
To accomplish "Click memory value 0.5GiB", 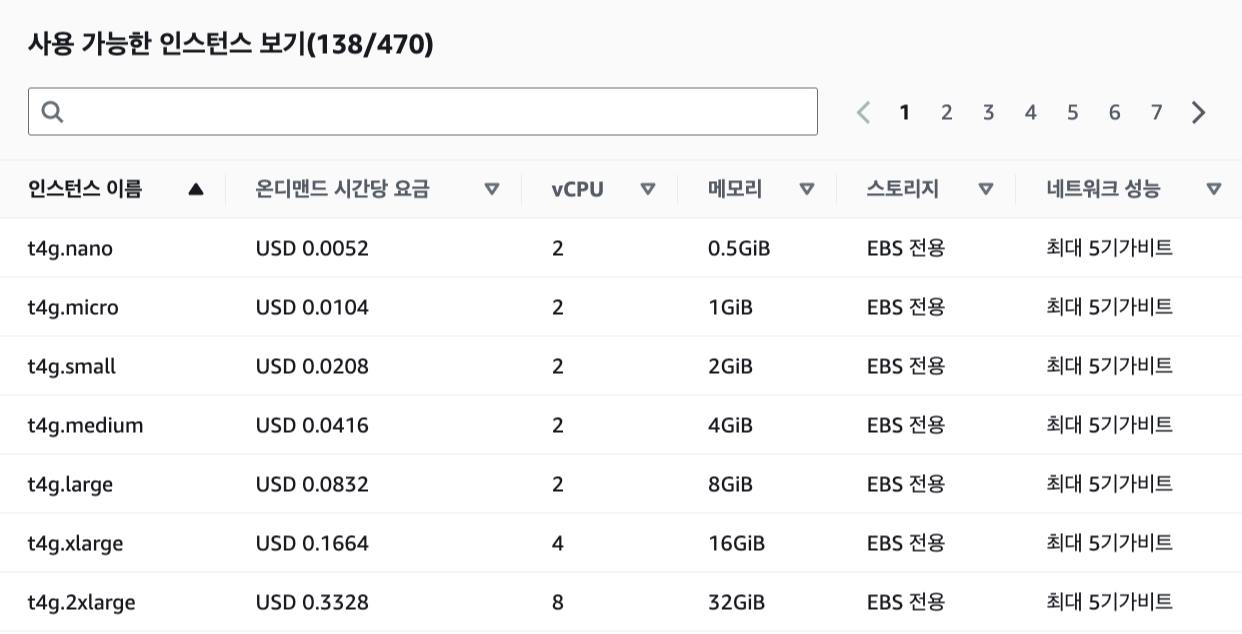I will coord(739,248).
